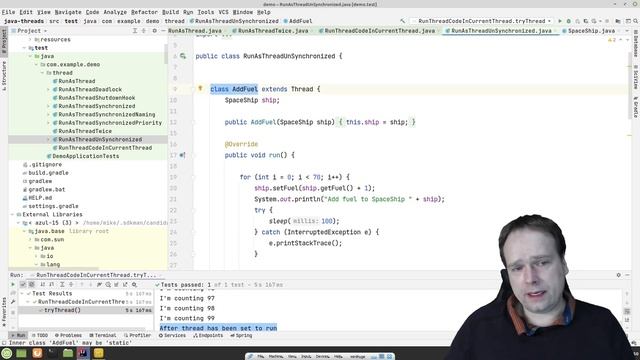Run the selected configuration with the green play icon

(560, 21)
